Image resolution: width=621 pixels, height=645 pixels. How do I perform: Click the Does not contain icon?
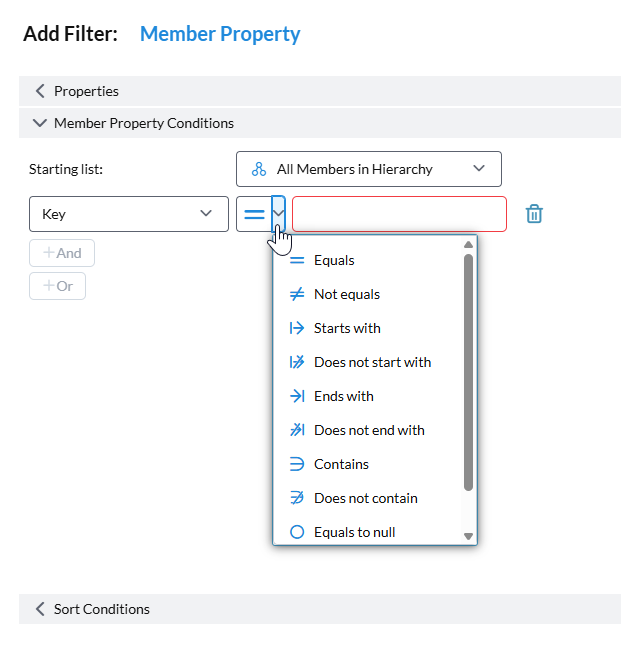(296, 498)
